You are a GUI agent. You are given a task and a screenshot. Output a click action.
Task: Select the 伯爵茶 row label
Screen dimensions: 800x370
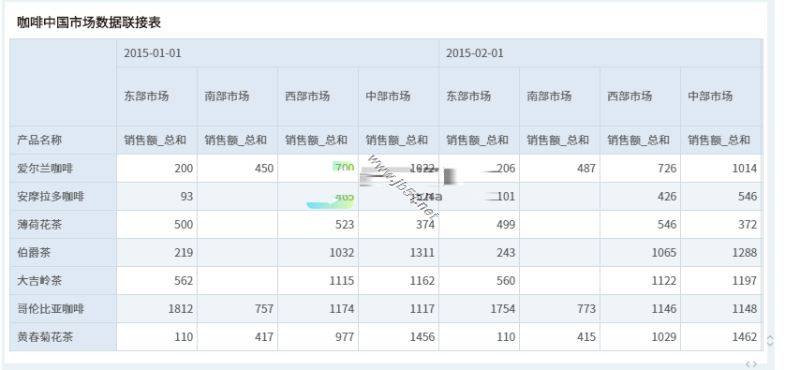[34, 253]
